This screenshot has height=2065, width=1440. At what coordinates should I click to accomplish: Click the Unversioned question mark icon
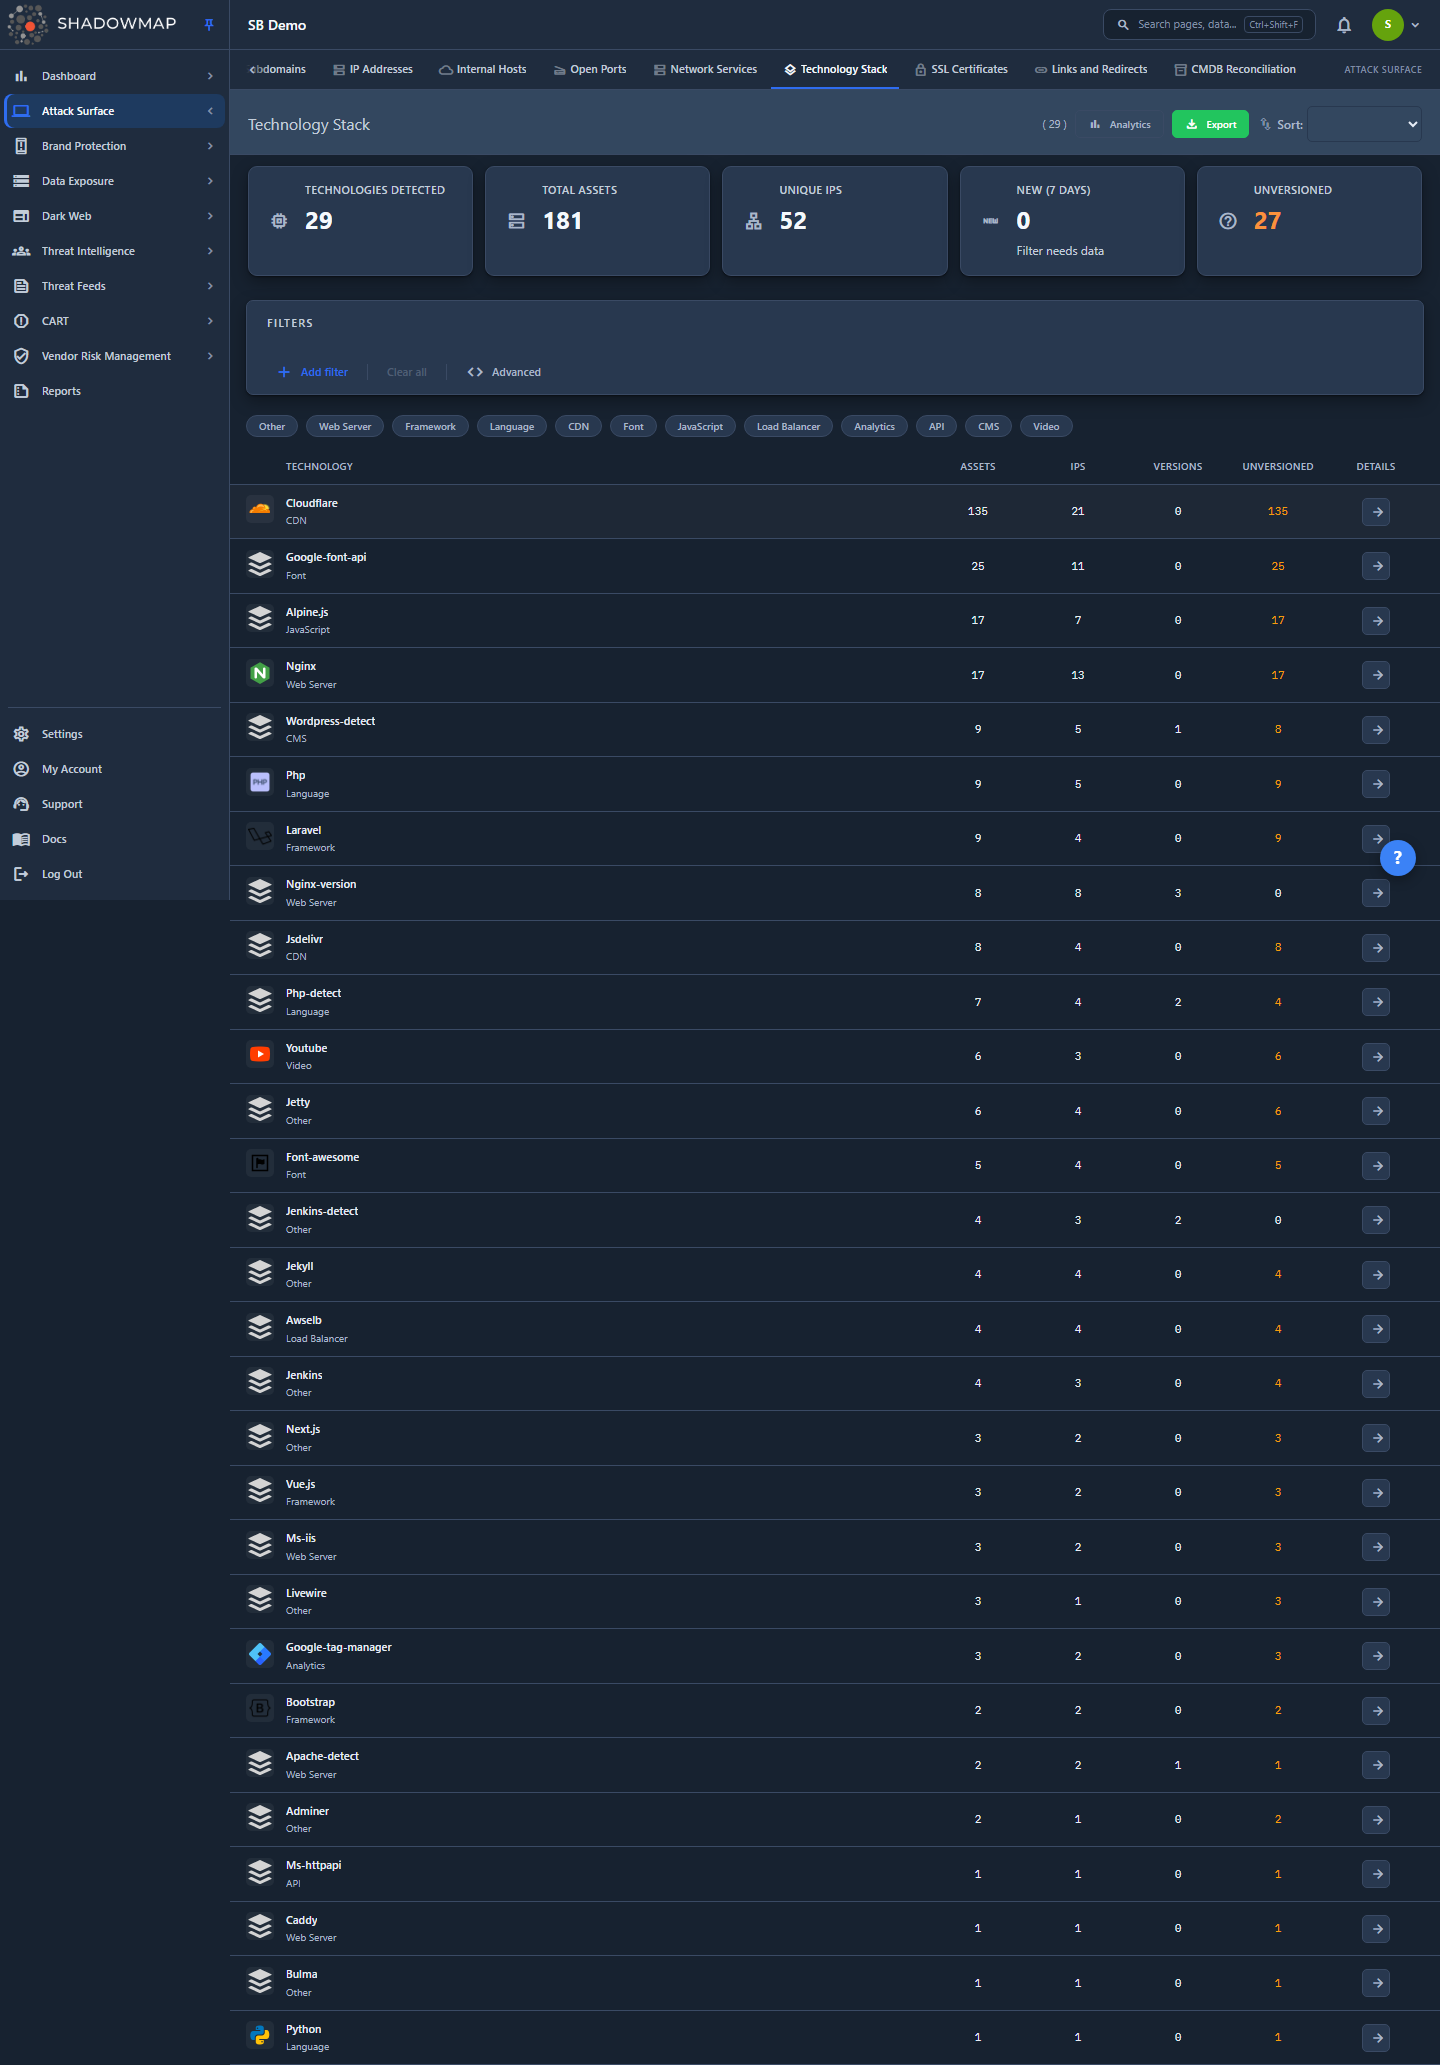pos(1228,221)
